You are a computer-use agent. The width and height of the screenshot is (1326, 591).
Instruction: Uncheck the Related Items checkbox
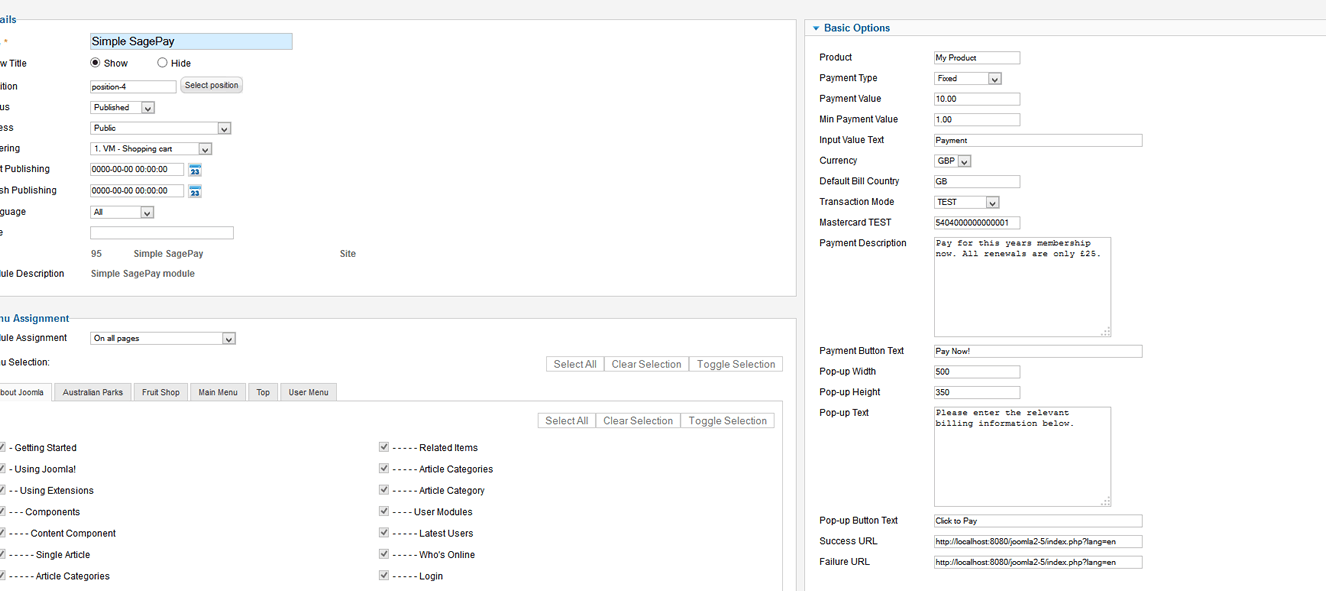coord(384,447)
